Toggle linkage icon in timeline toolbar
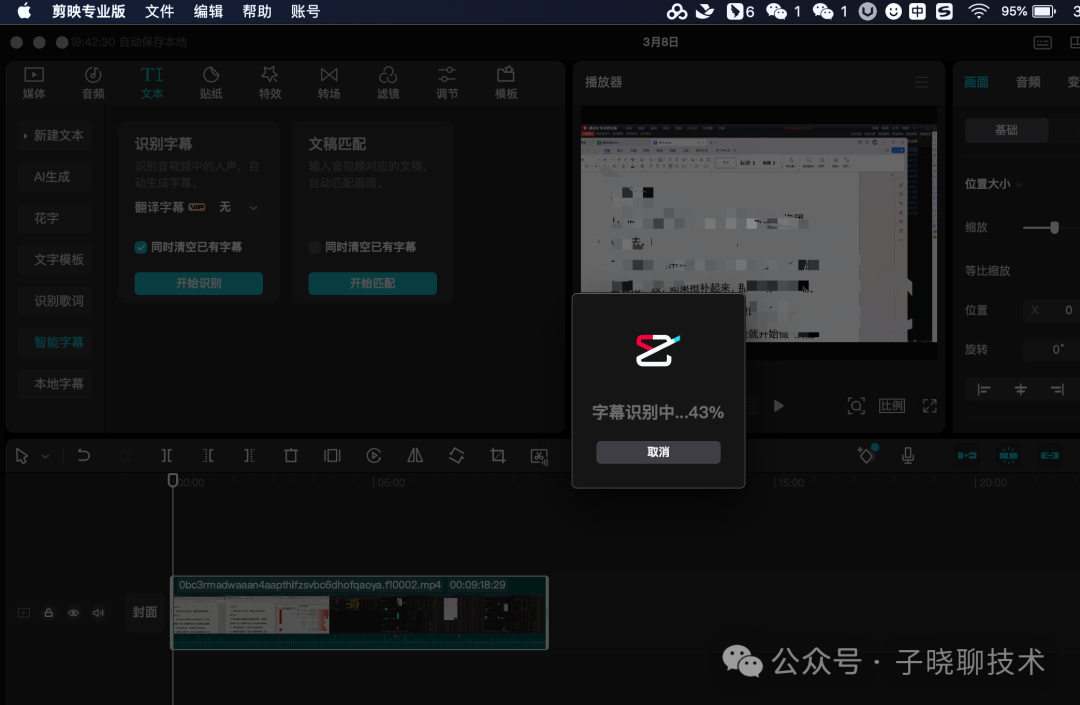This screenshot has height=705, width=1080. [1050, 456]
